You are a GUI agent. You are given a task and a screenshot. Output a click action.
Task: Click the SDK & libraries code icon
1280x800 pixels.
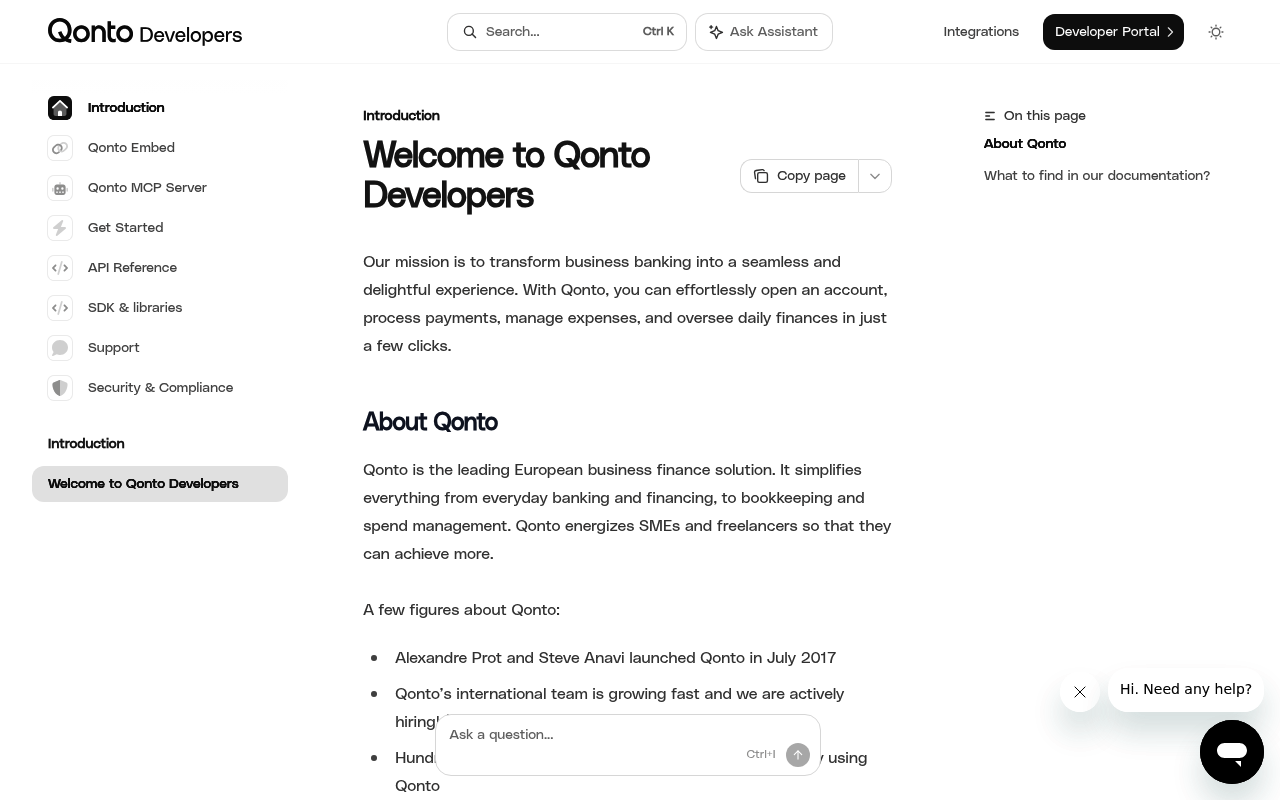(60, 308)
